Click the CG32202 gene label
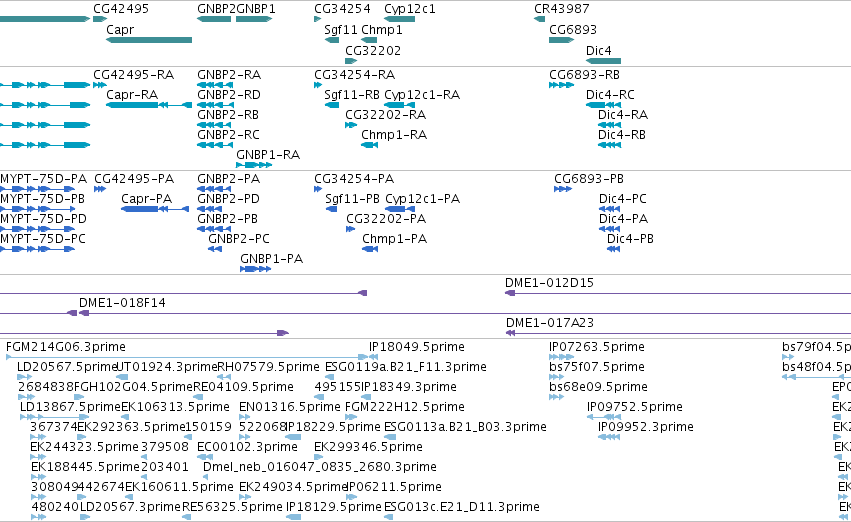This screenshot has width=851, height=522. pos(373,50)
